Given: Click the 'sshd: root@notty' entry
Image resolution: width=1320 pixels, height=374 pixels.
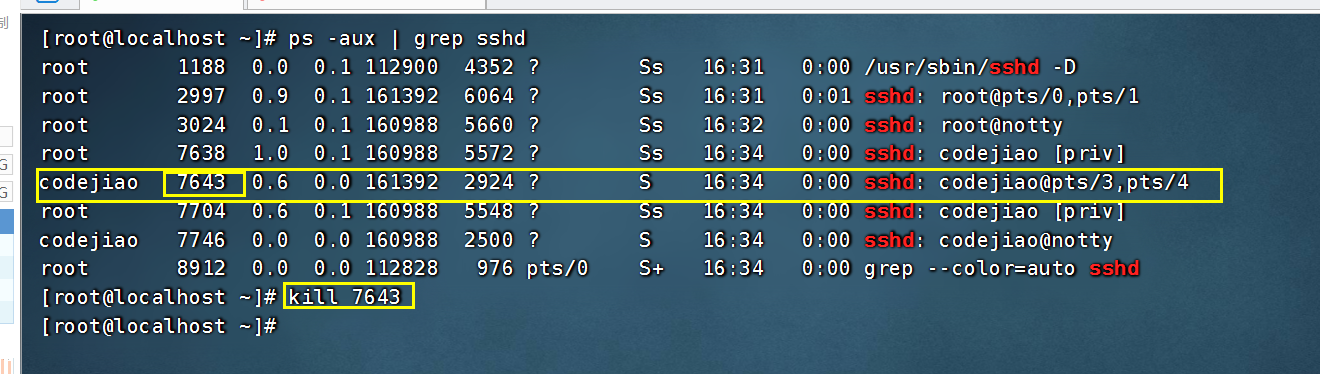Looking at the screenshot, I should 964,126.
